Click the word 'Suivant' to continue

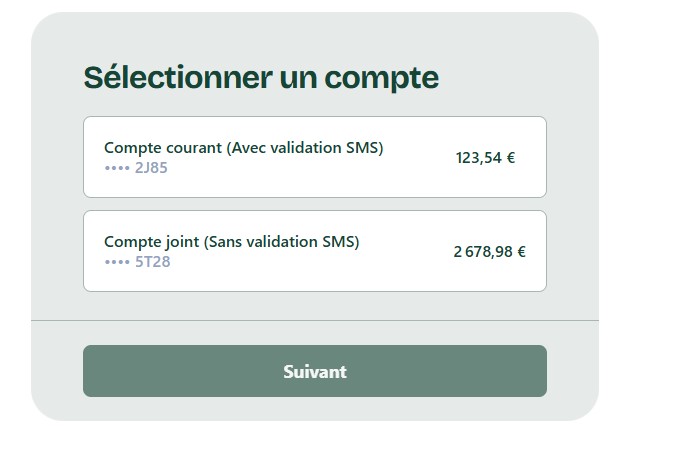coord(314,371)
